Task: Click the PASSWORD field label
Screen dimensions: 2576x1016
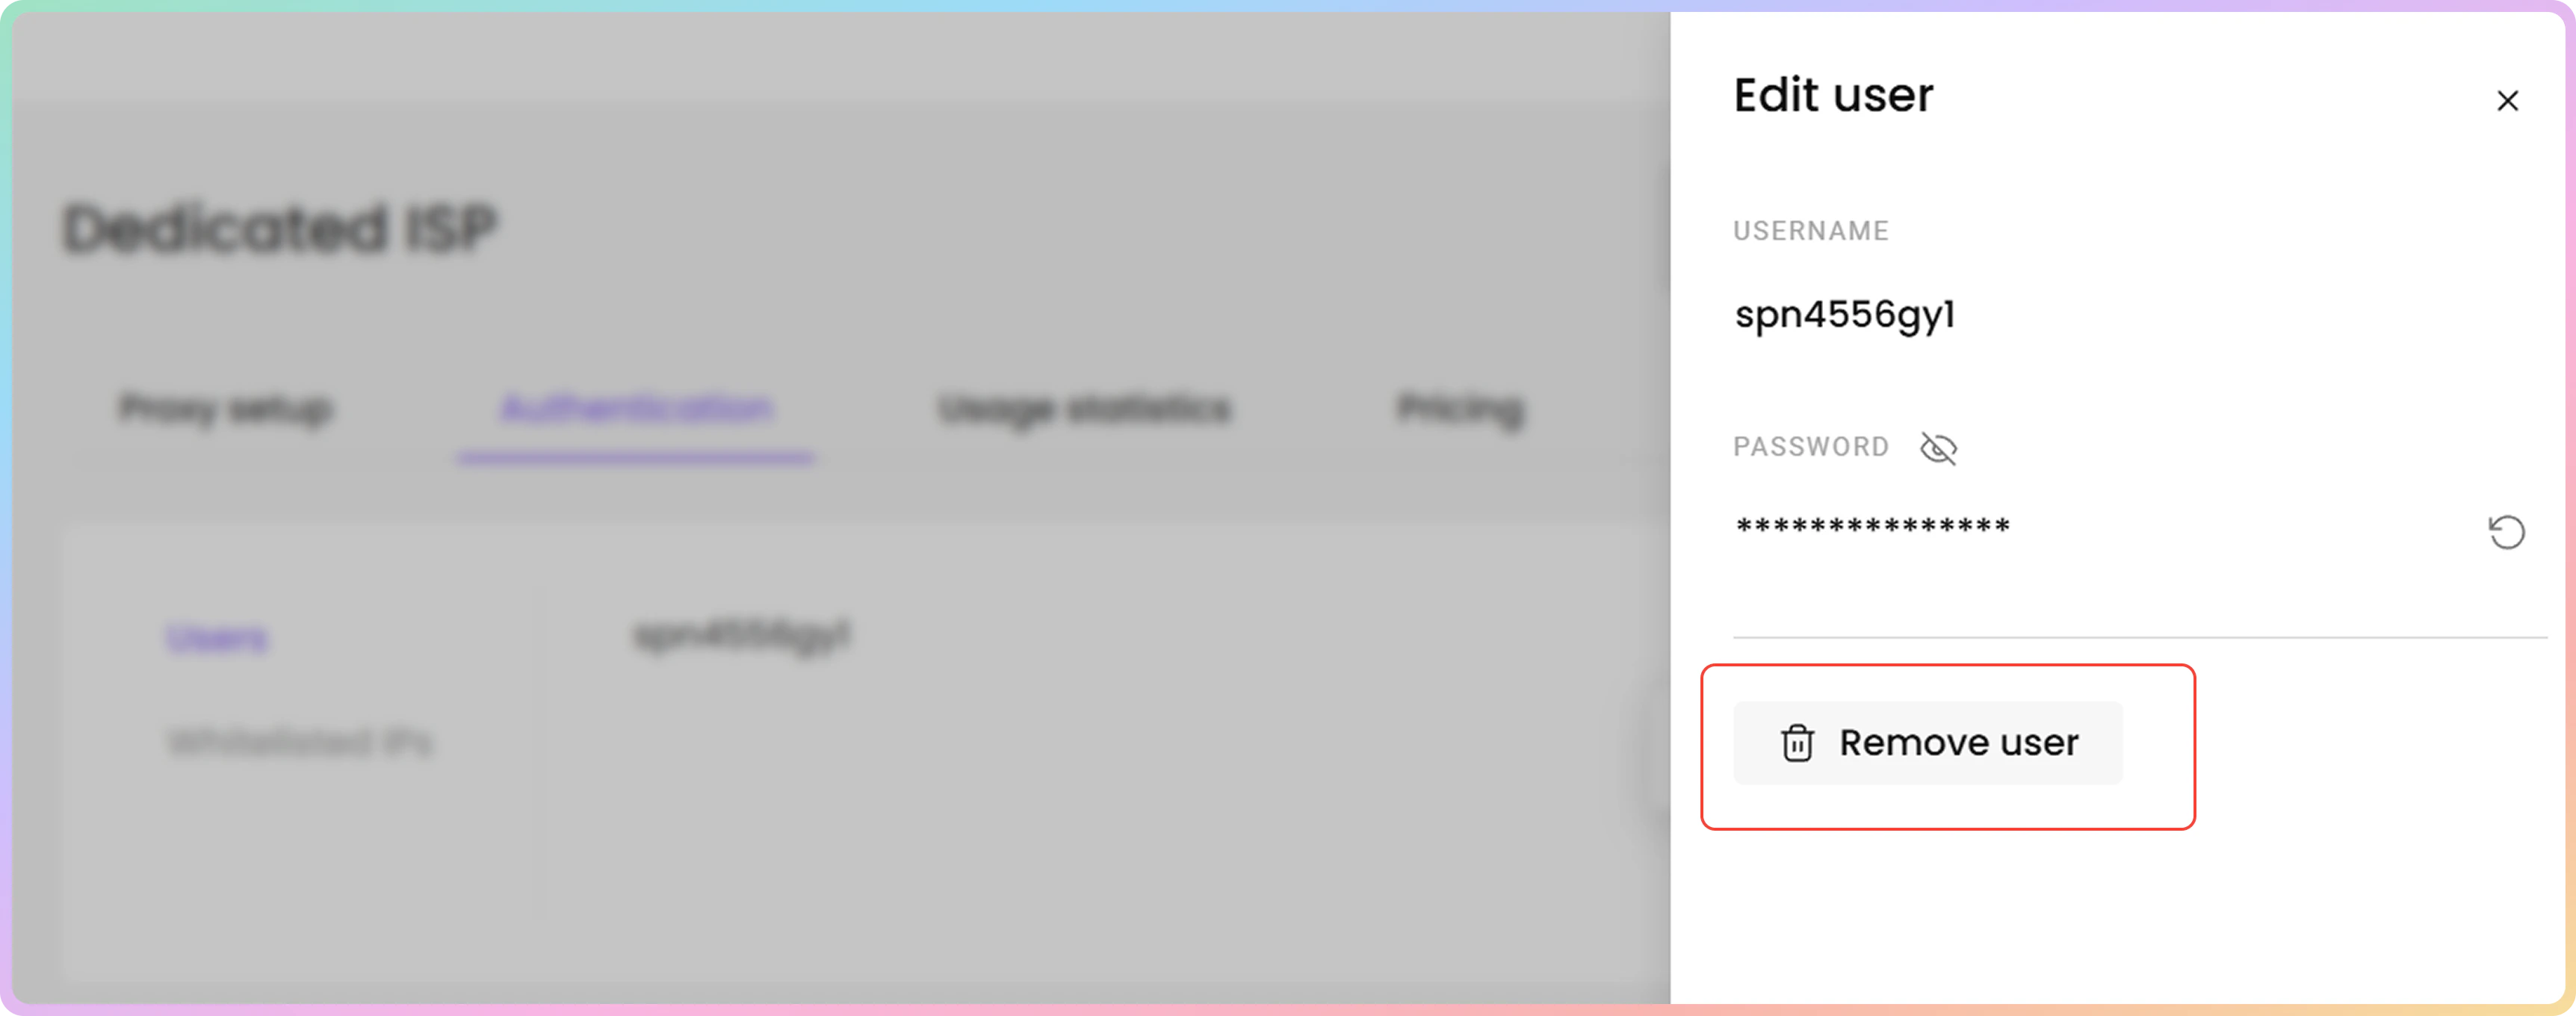Action: tap(1811, 447)
